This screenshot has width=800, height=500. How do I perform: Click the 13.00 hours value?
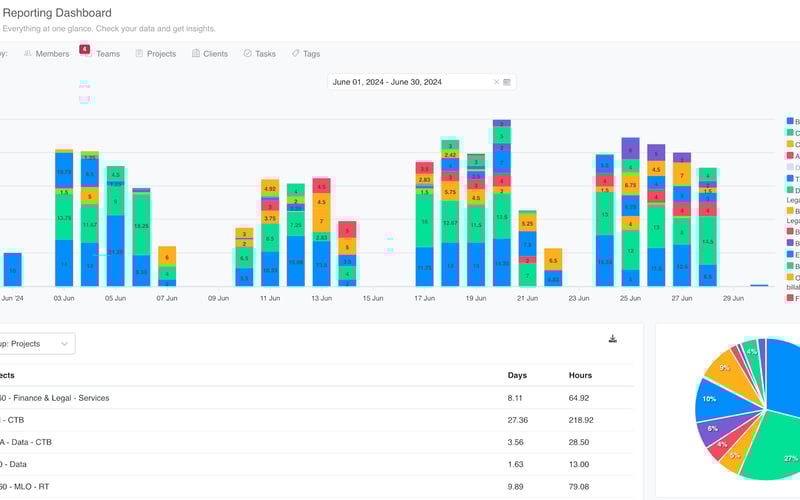pos(579,464)
